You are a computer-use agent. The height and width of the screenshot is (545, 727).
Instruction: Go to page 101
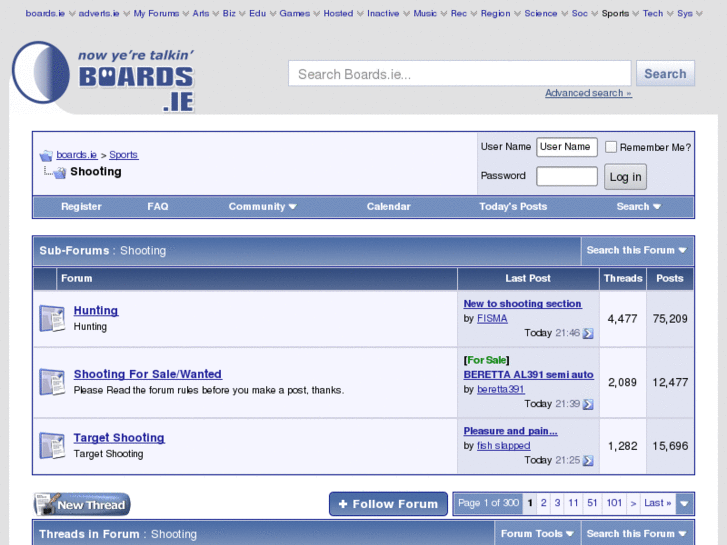[614, 503]
